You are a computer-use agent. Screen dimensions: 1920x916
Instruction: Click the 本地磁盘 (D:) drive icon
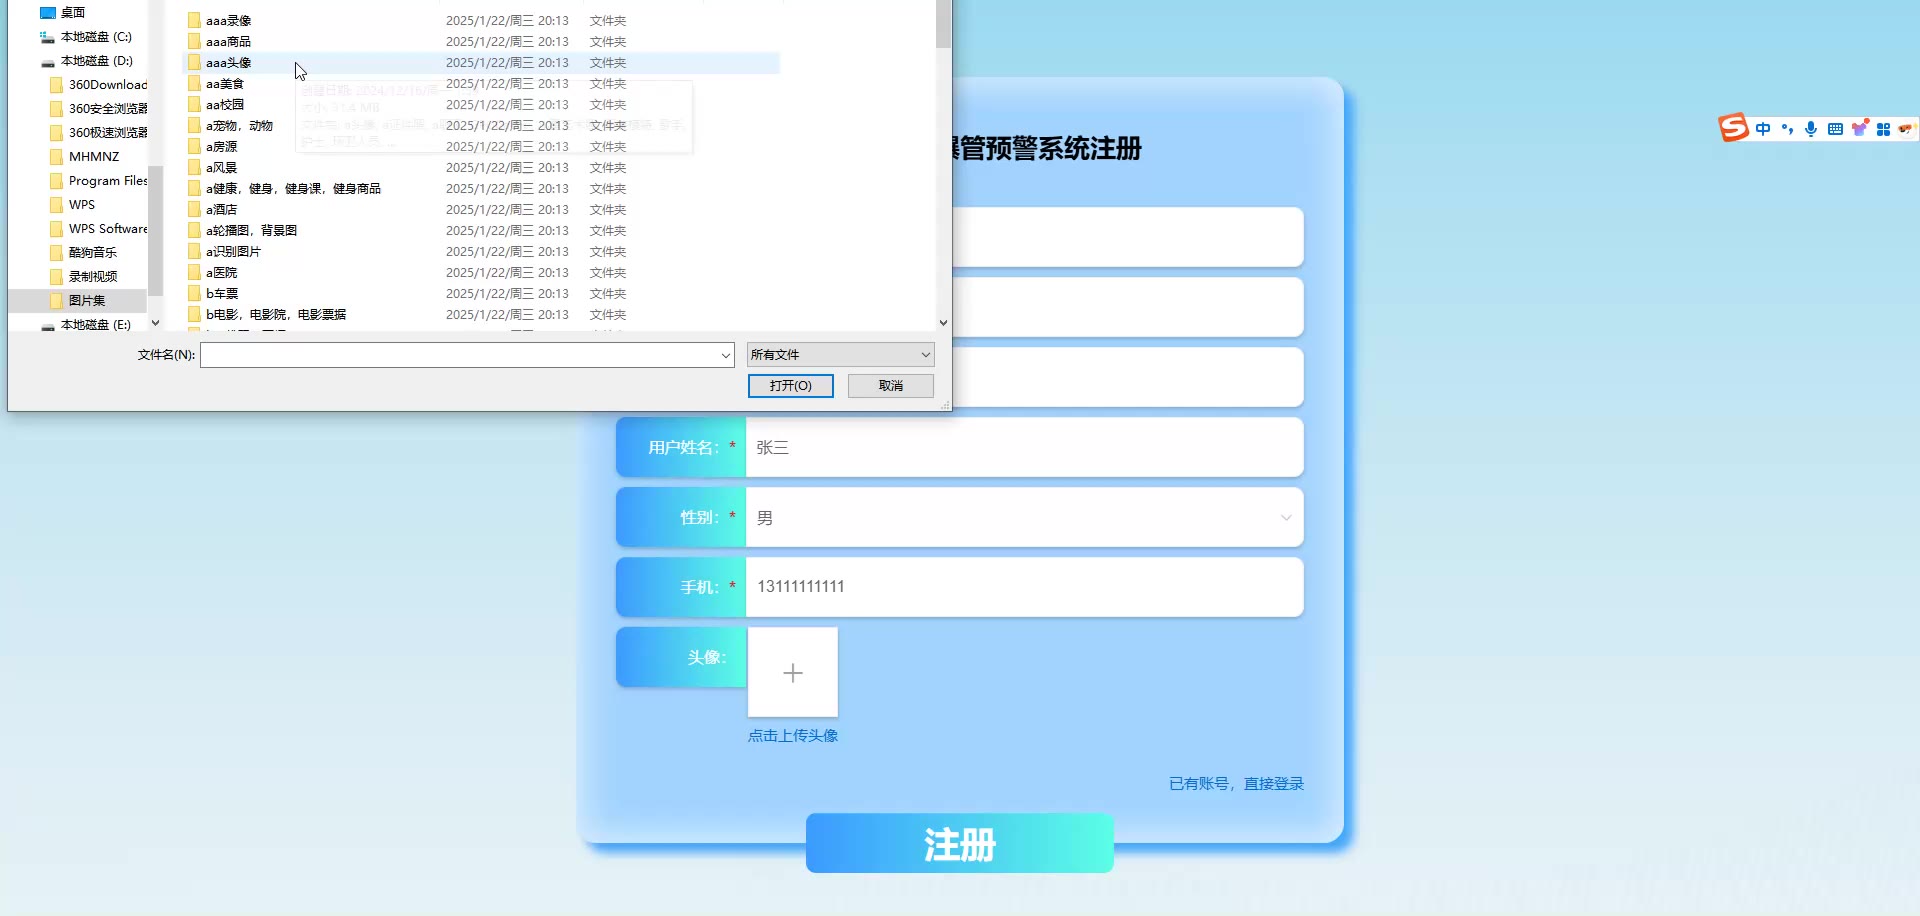[x=47, y=61]
